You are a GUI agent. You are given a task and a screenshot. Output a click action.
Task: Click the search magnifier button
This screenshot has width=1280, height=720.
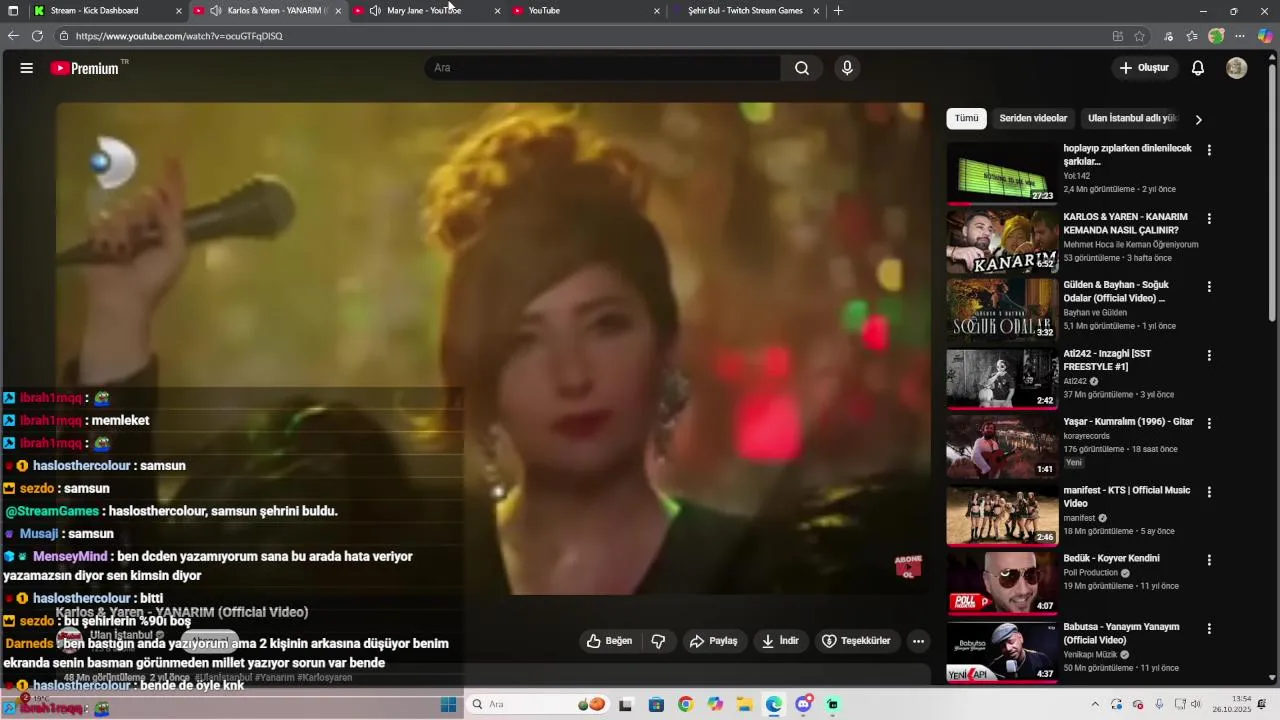[802, 68]
